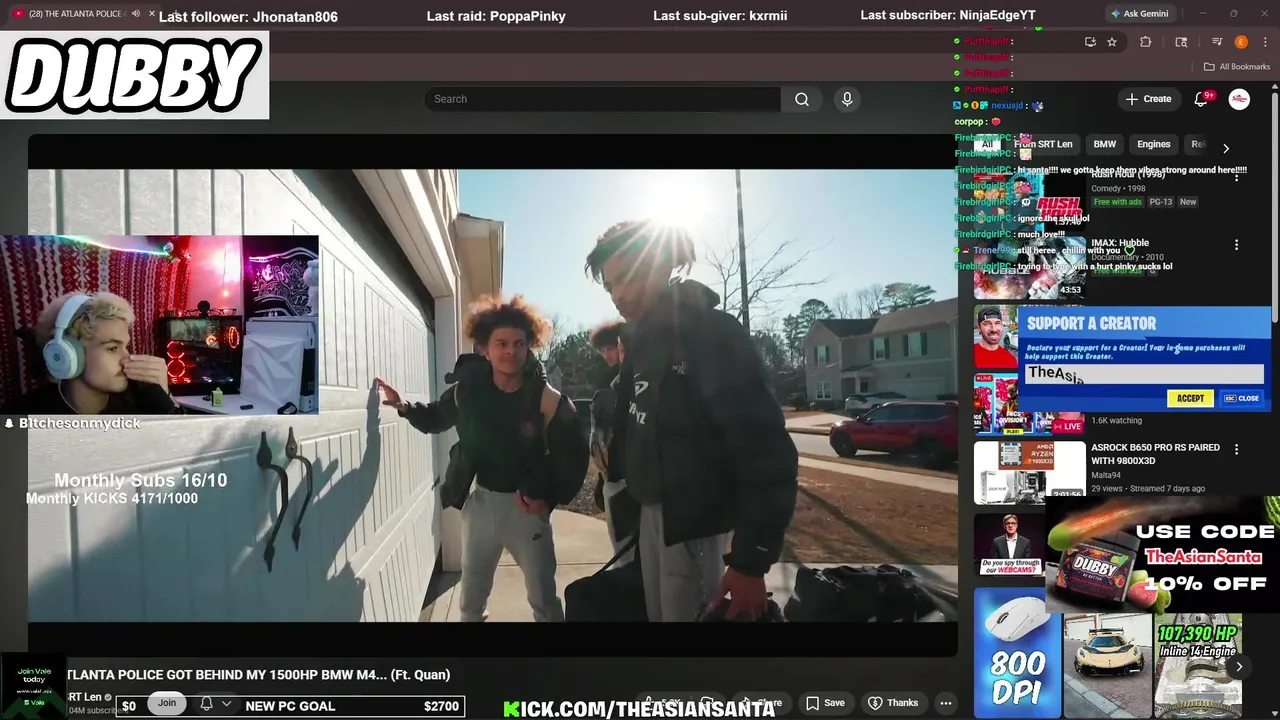Select the All filter chip
Screen dimensions: 1280x720
[987, 144]
